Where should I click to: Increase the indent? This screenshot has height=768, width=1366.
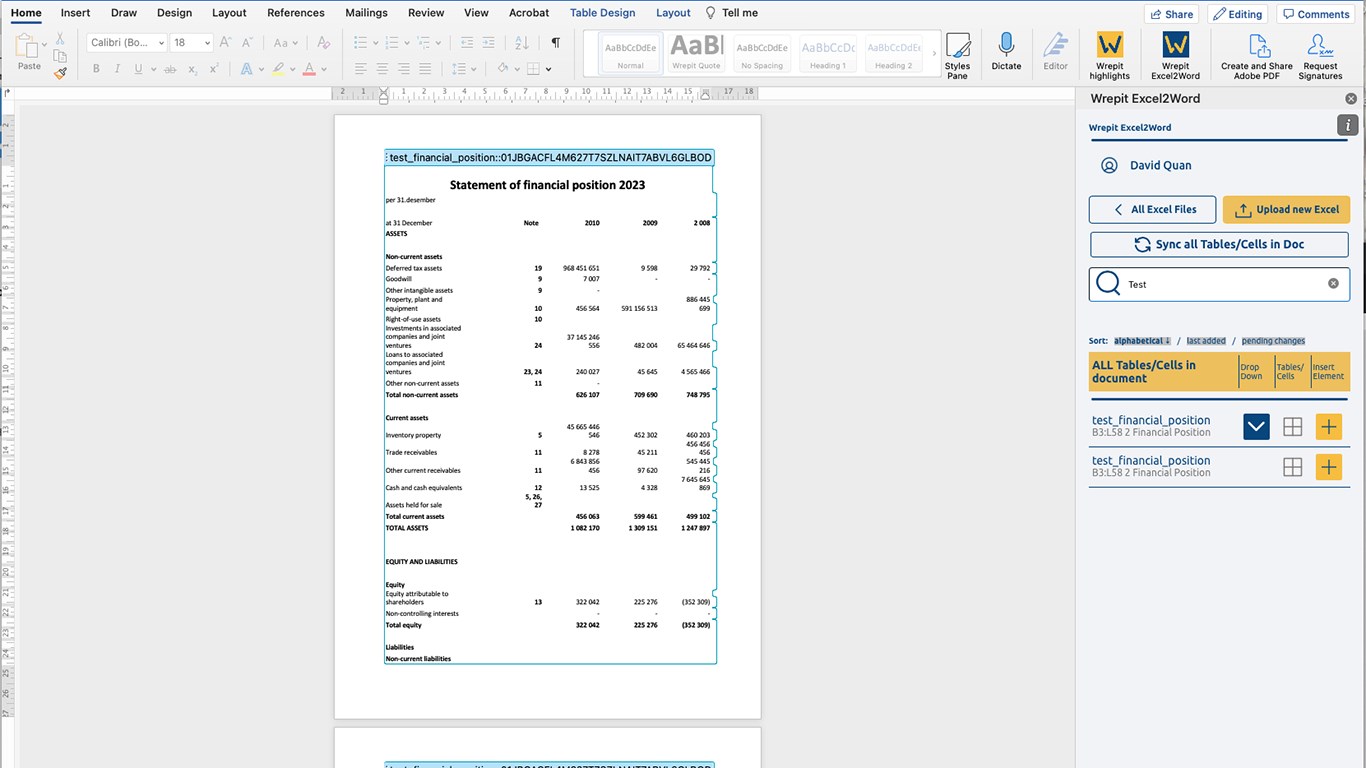pyautogui.click(x=488, y=42)
